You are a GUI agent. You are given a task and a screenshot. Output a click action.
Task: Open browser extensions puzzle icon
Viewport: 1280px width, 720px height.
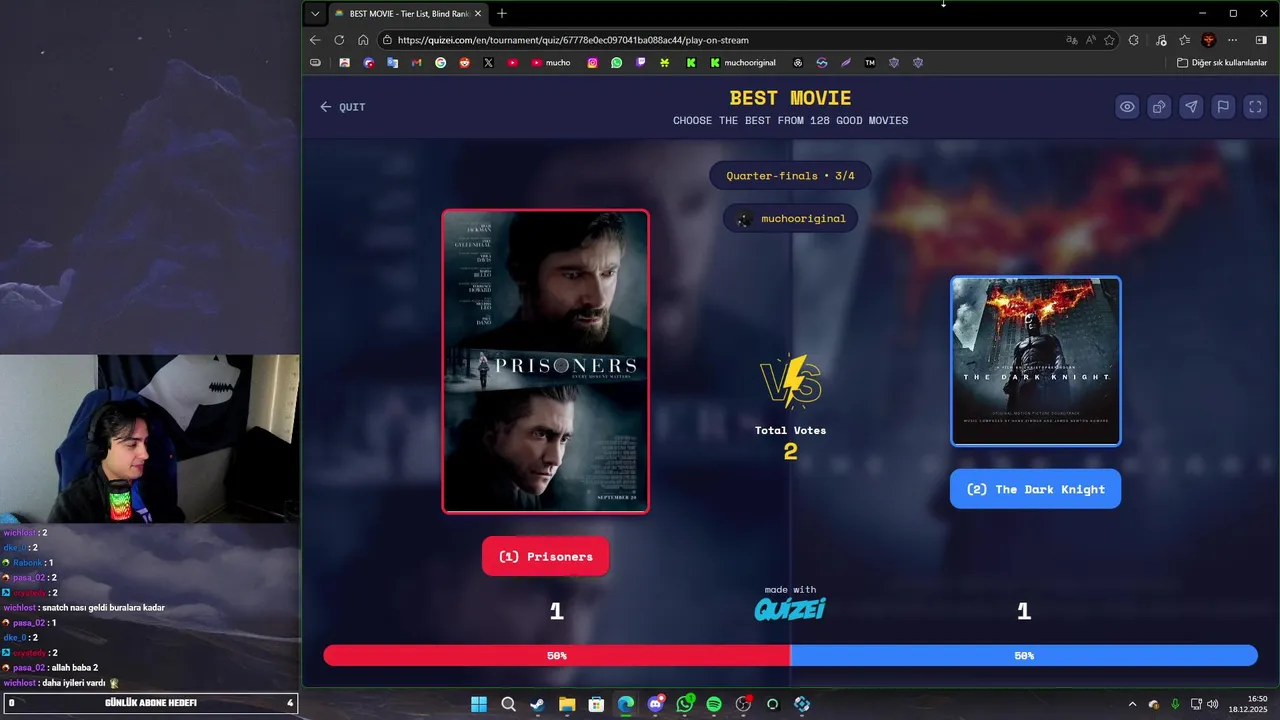point(1133,40)
